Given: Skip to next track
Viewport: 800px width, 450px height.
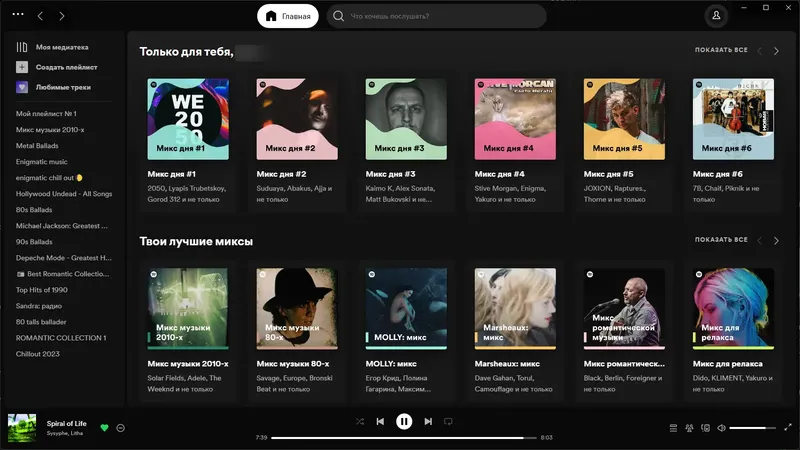Looking at the screenshot, I should [428, 421].
